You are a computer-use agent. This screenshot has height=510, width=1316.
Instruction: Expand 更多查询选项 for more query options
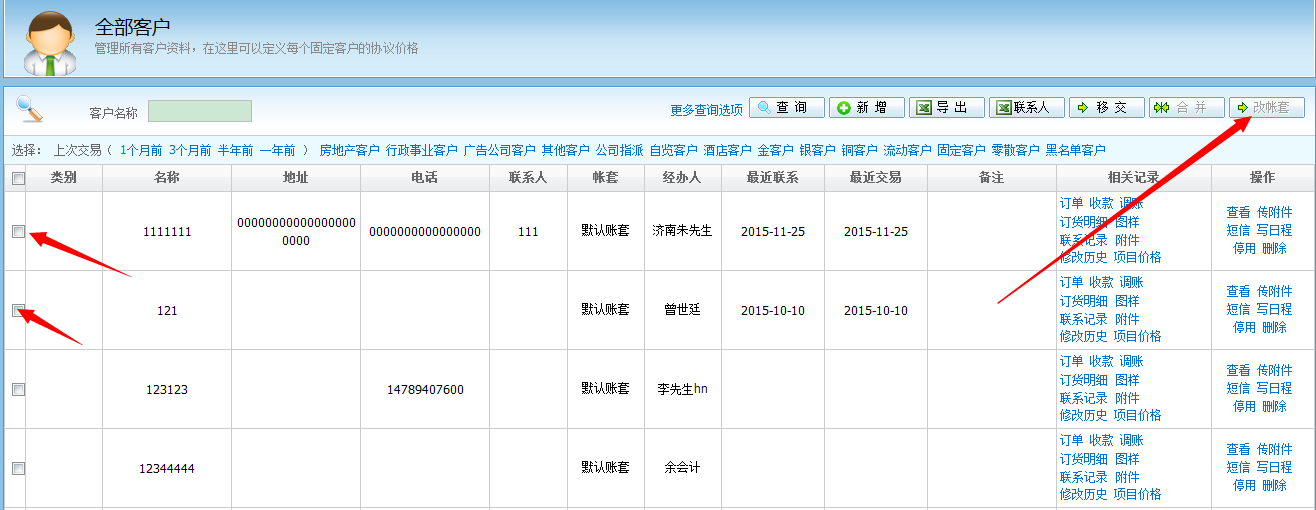[x=706, y=110]
